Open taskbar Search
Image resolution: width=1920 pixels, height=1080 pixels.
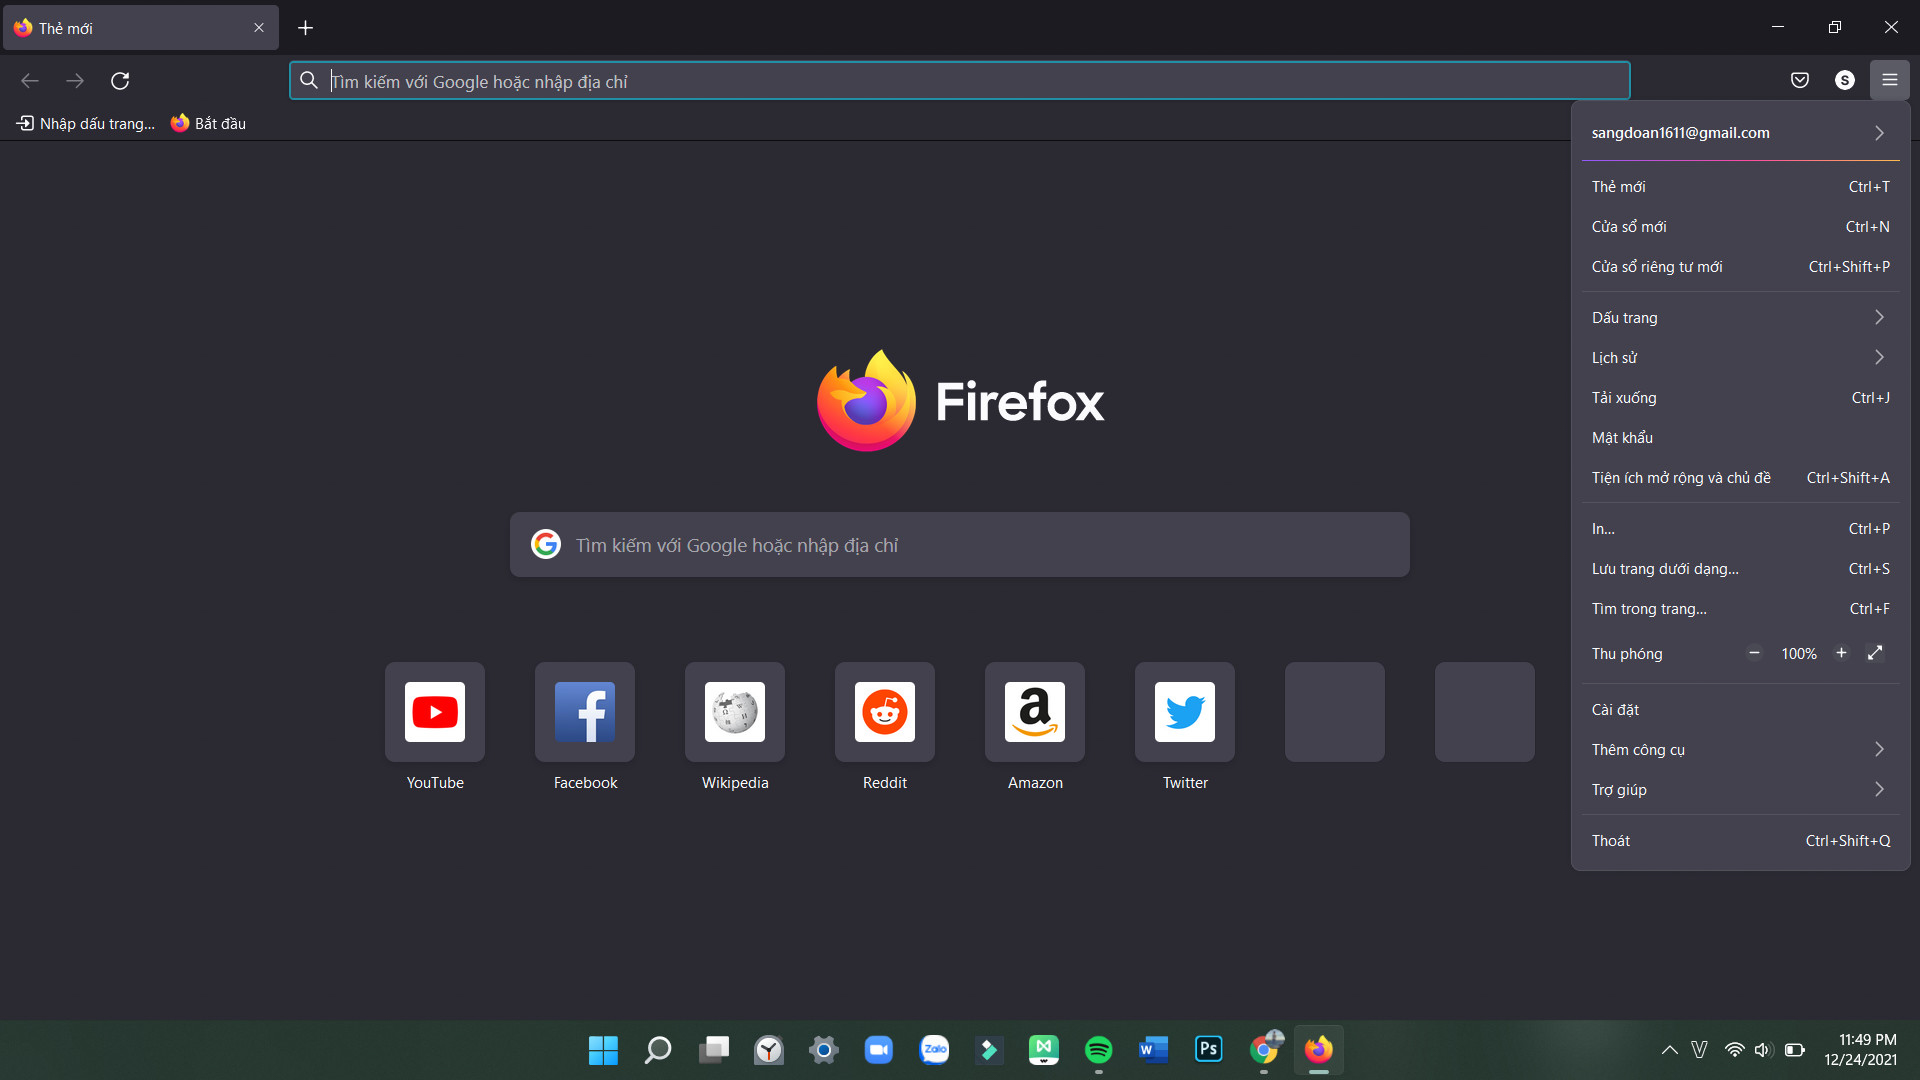click(x=658, y=1050)
